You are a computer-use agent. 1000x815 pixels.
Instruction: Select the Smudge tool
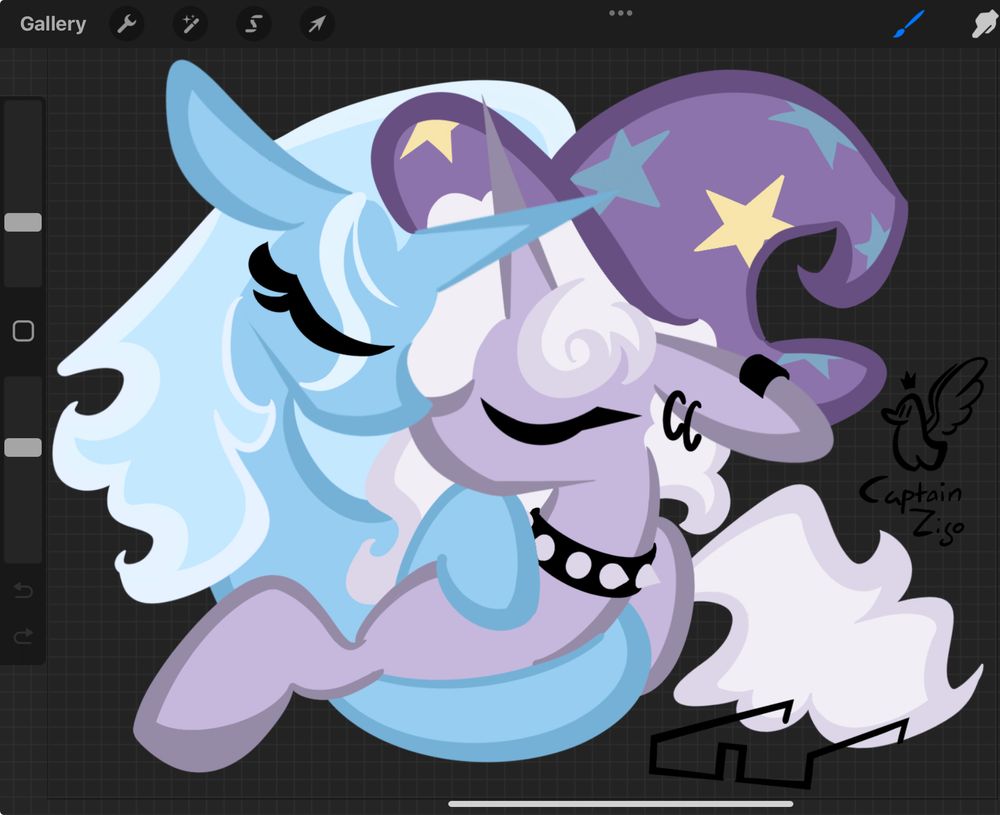tap(985, 24)
